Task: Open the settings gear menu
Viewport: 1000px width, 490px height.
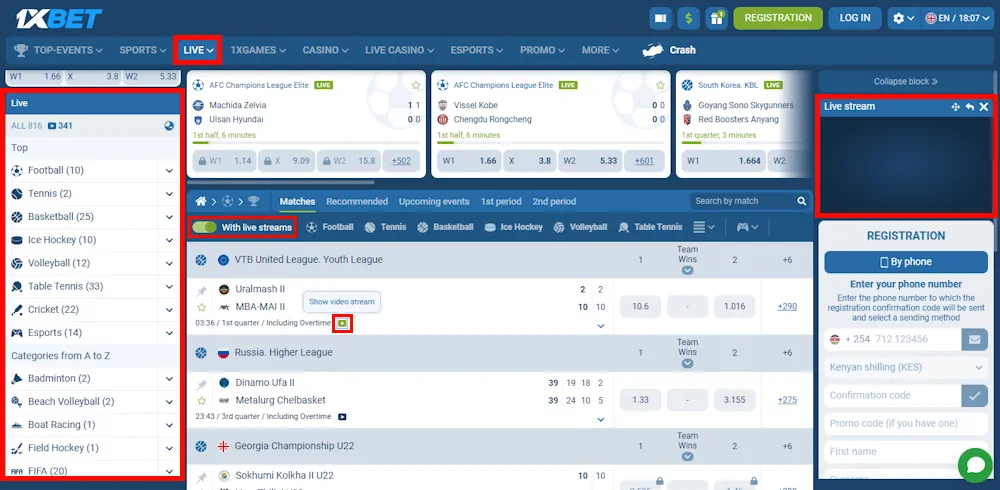Action: pos(903,19)
